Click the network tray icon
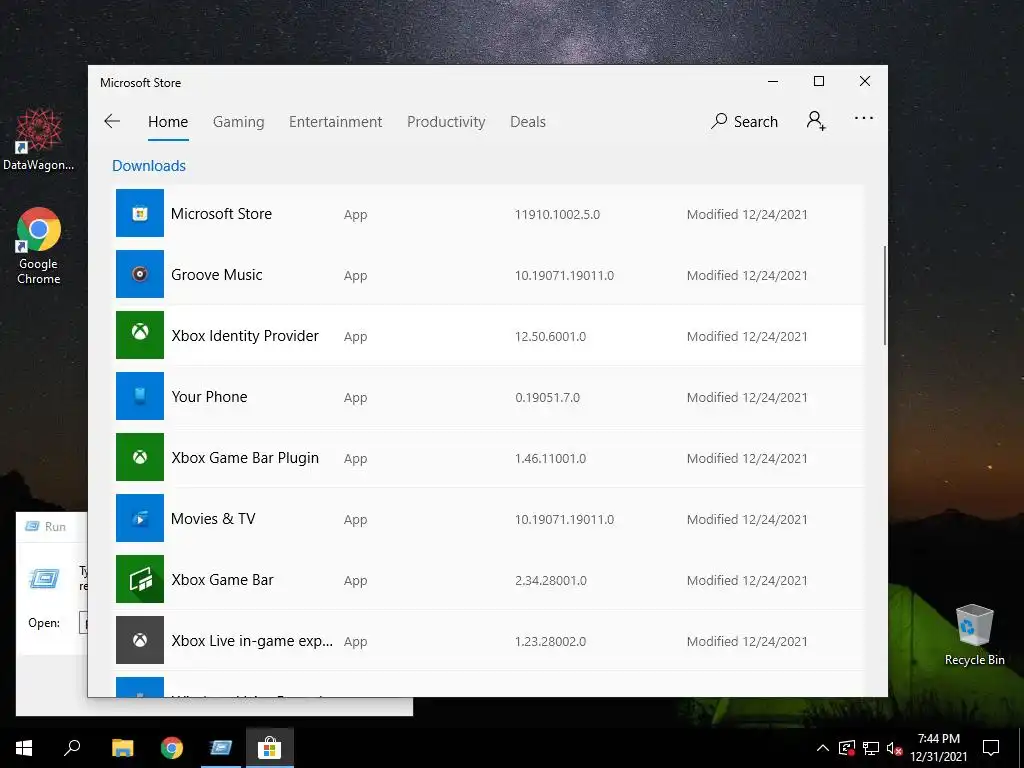Viewport: 1024px width, 768px height. pos(871,748)
